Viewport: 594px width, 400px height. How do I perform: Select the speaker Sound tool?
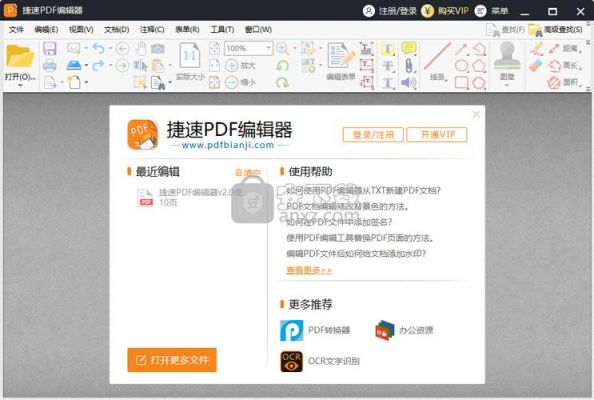click(x=409, y=82)
